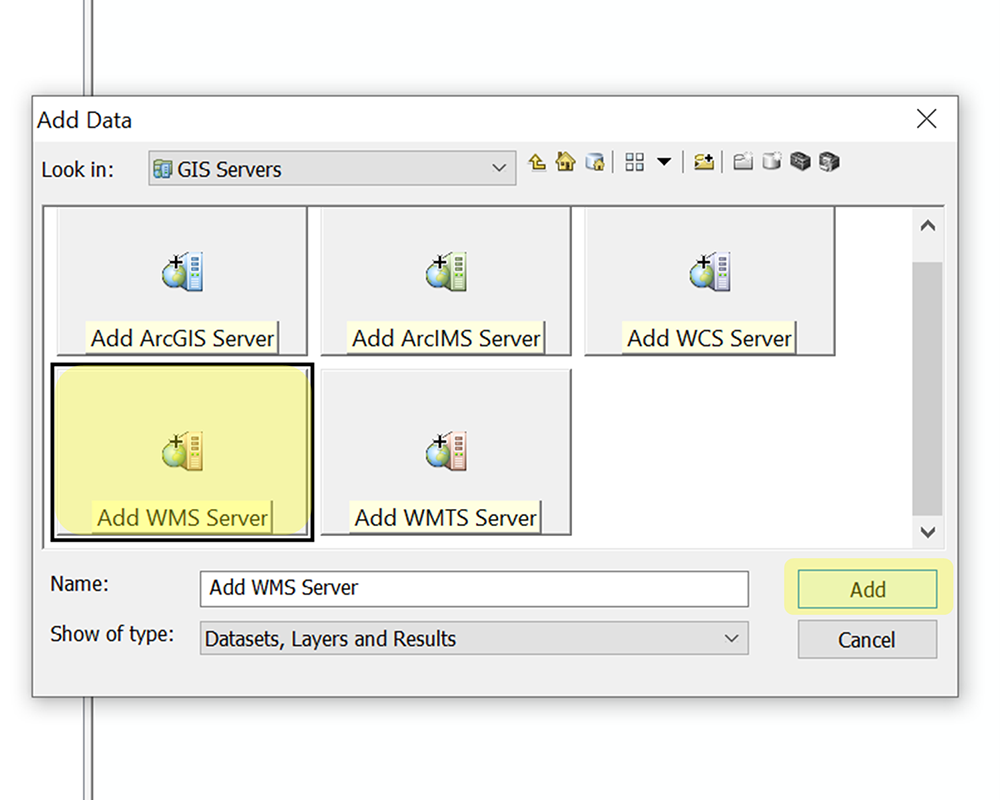Click inside the Name text field
The image size is (1000, 800).
coord(473,589)
